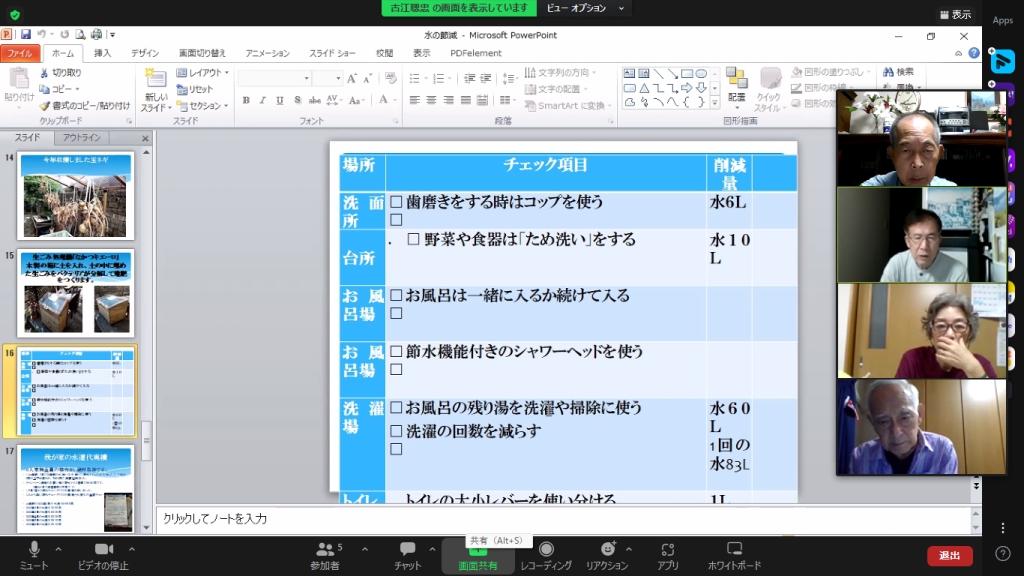Select the oval shape in shapes gallery
This screenshot has width=1024, height=576.
pyautogui.click(x=701, y=73)
